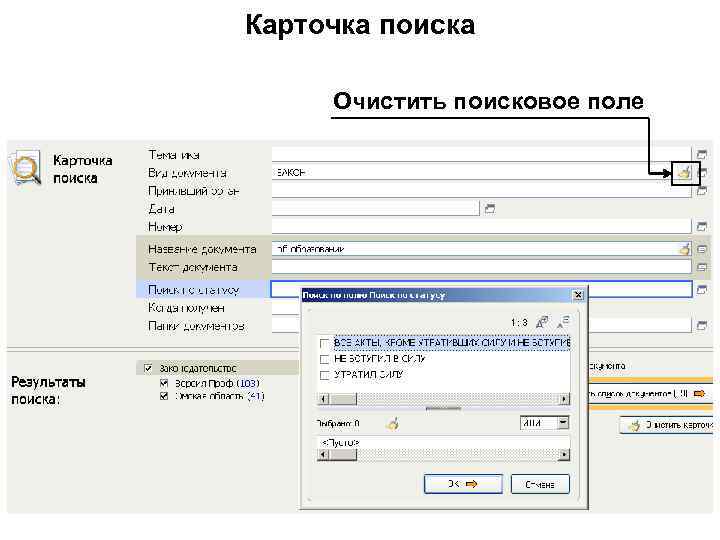This screenshot has height=540, width=720.
Task: Click into the Принявший орган input field
Action: click(481, 191)
